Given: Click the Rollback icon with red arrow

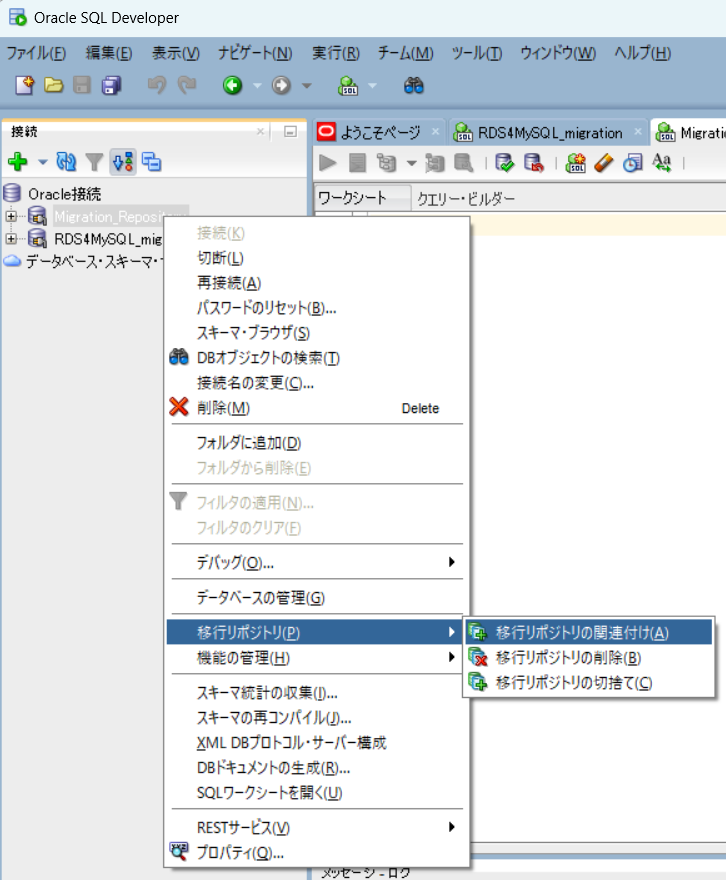Looking at the screenshot, I should click(x=534, y=163).
